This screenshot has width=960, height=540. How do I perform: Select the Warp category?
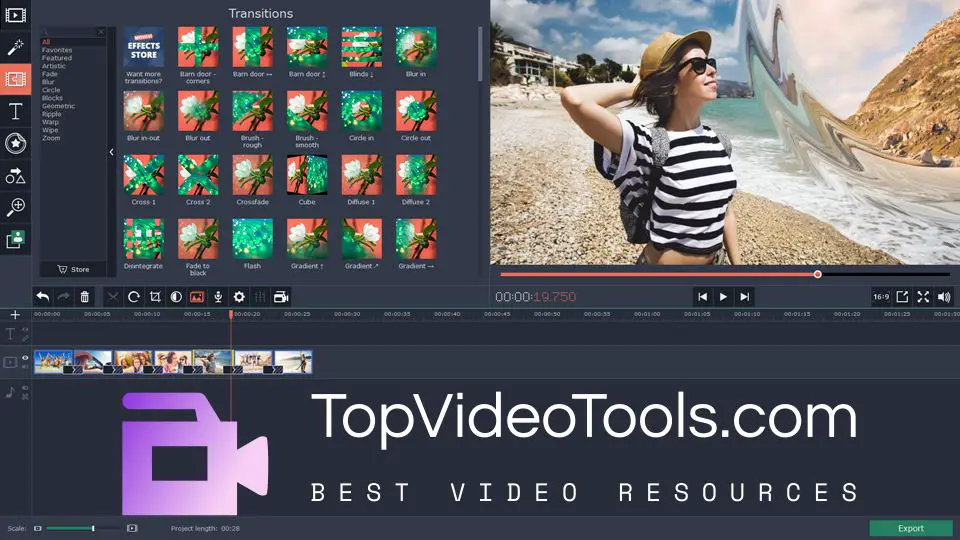[50, 122]
